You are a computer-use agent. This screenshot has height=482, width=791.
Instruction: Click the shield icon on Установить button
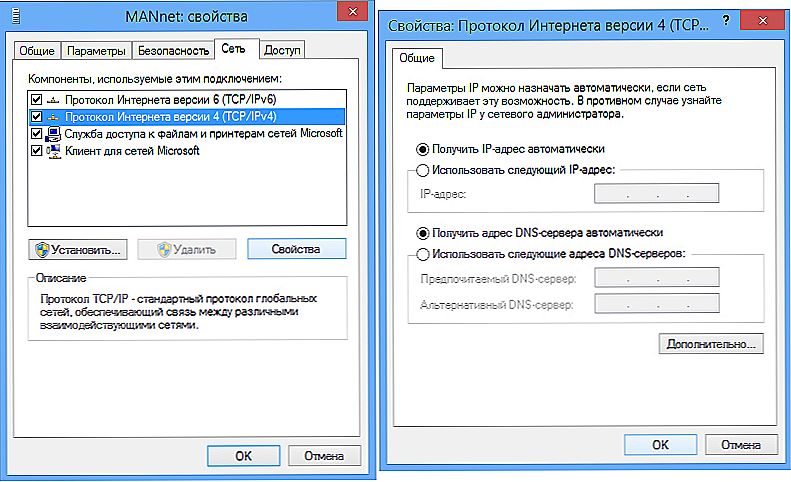[42, 249]
